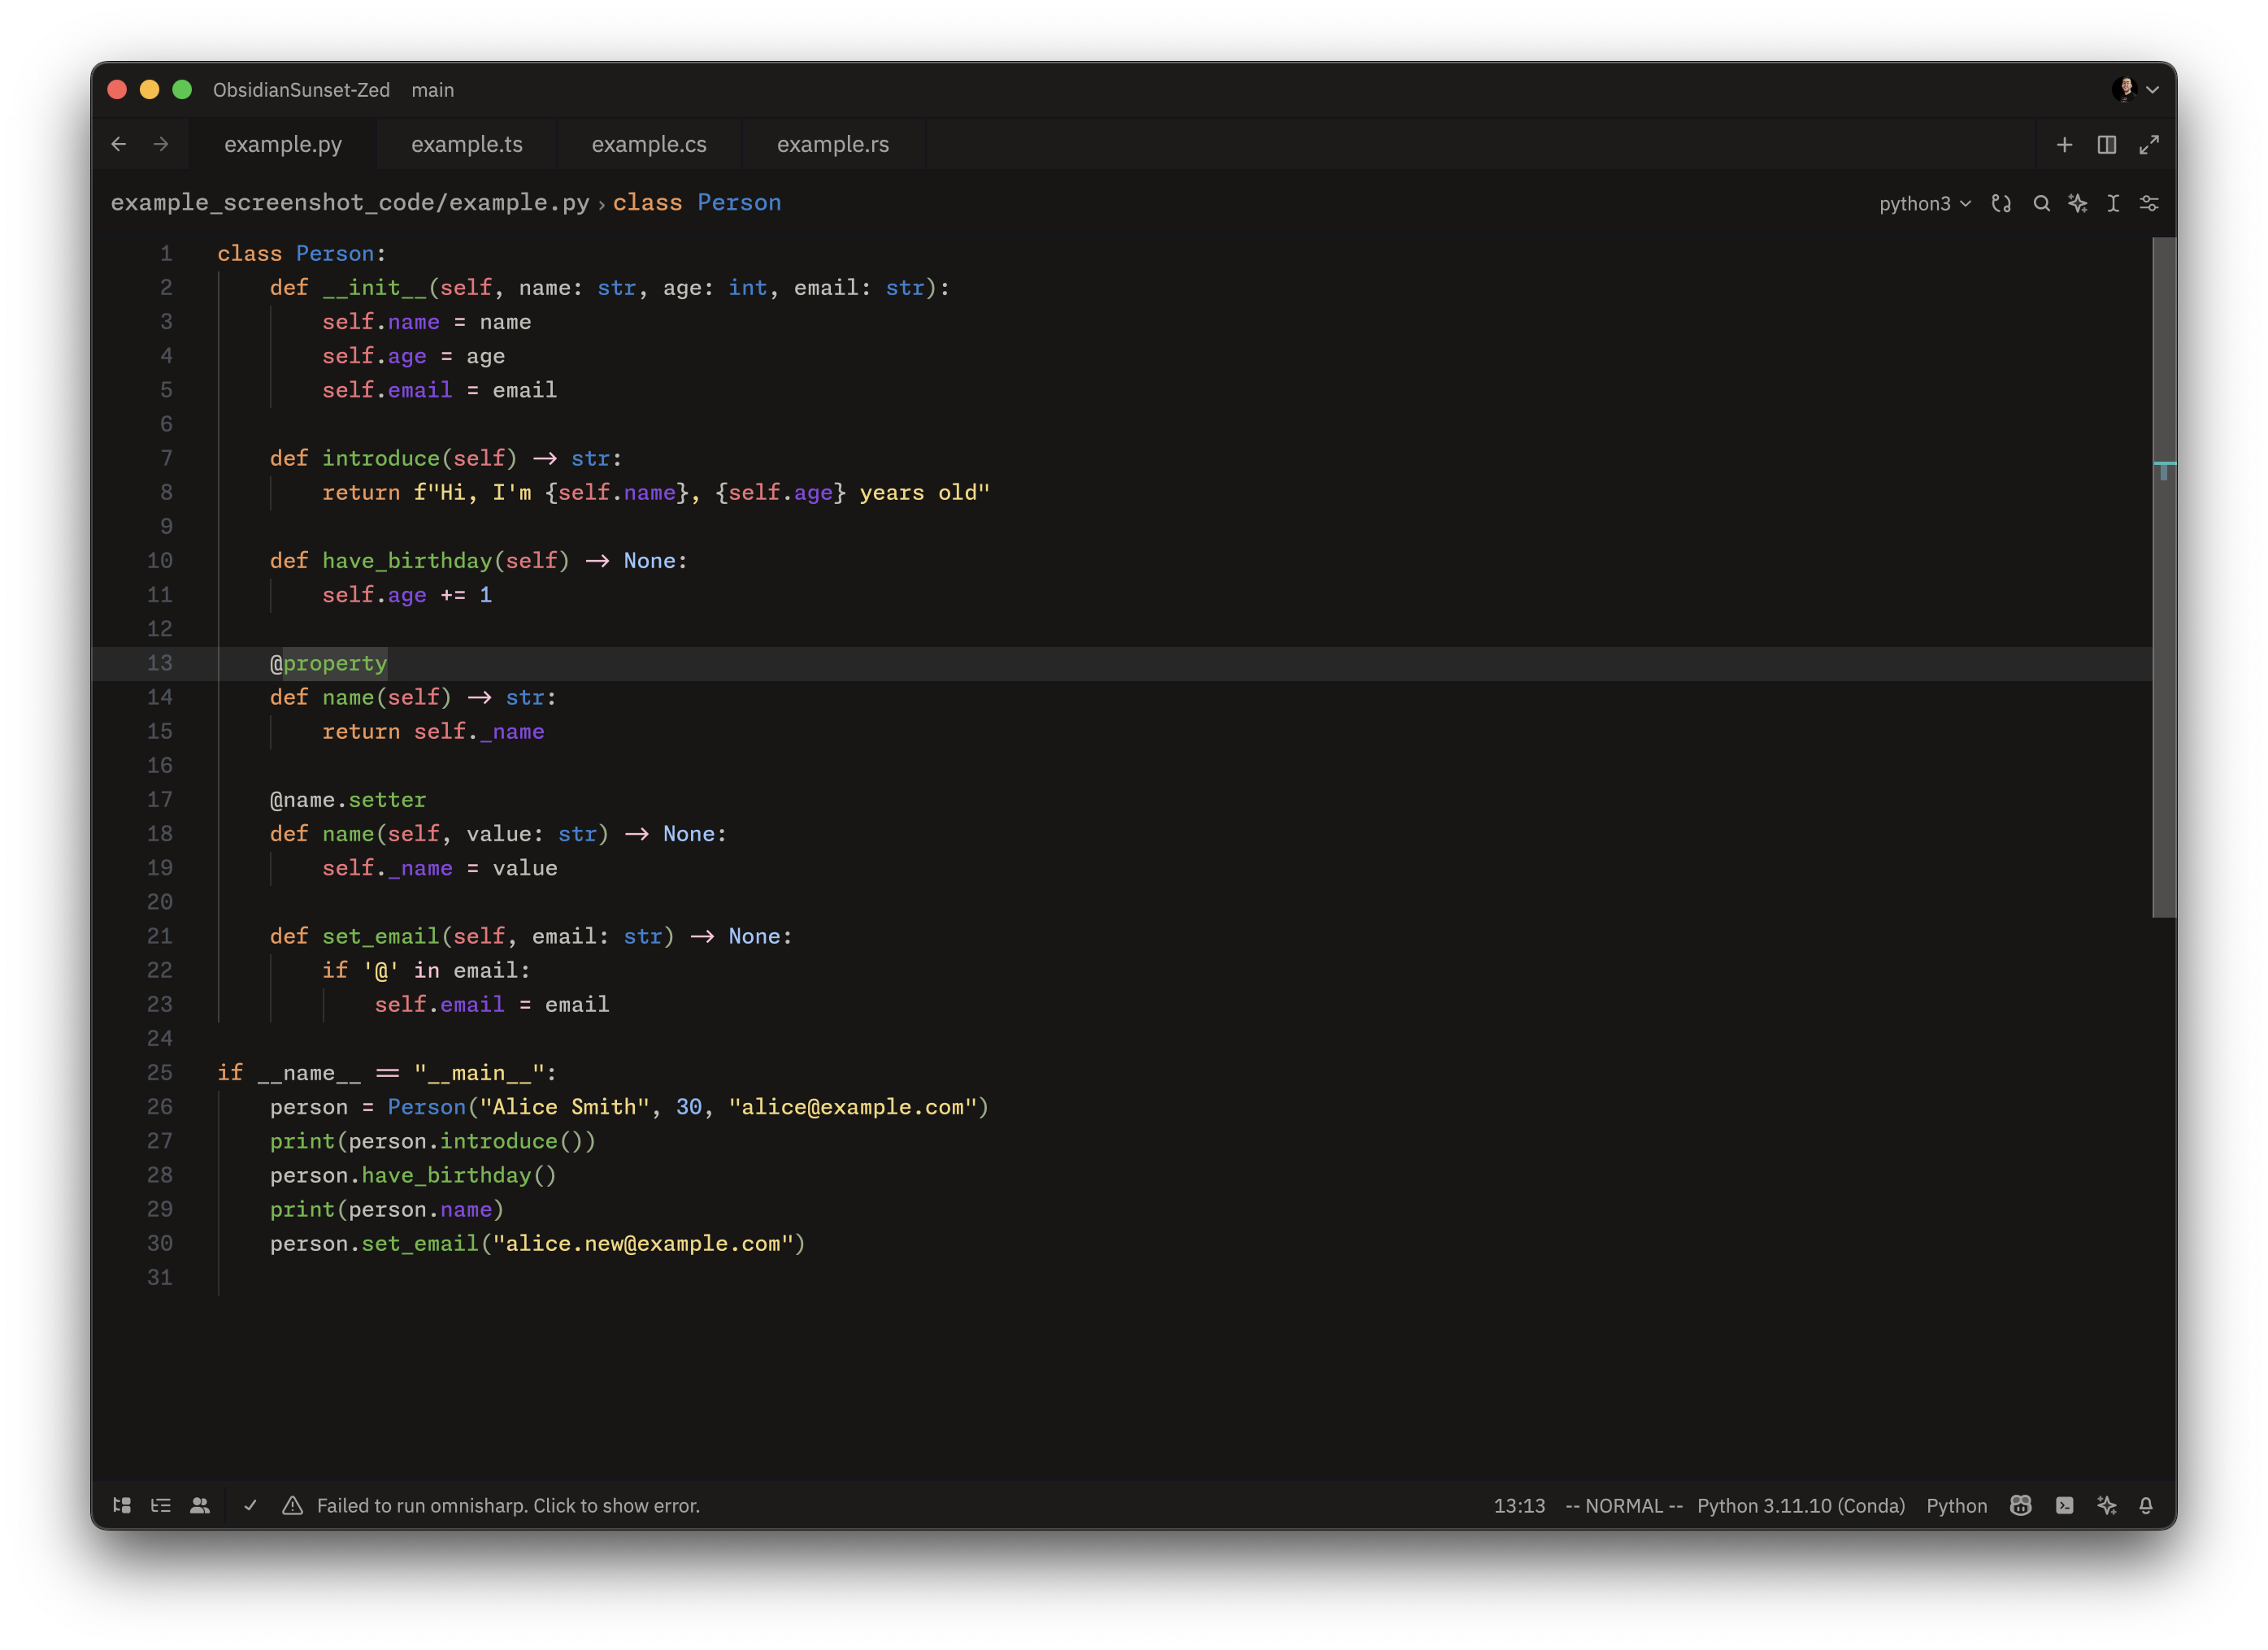The height and width of the screenshot is (1650, 2268).
Task: Open notifications bell icon
Action: point(2145,1505)
